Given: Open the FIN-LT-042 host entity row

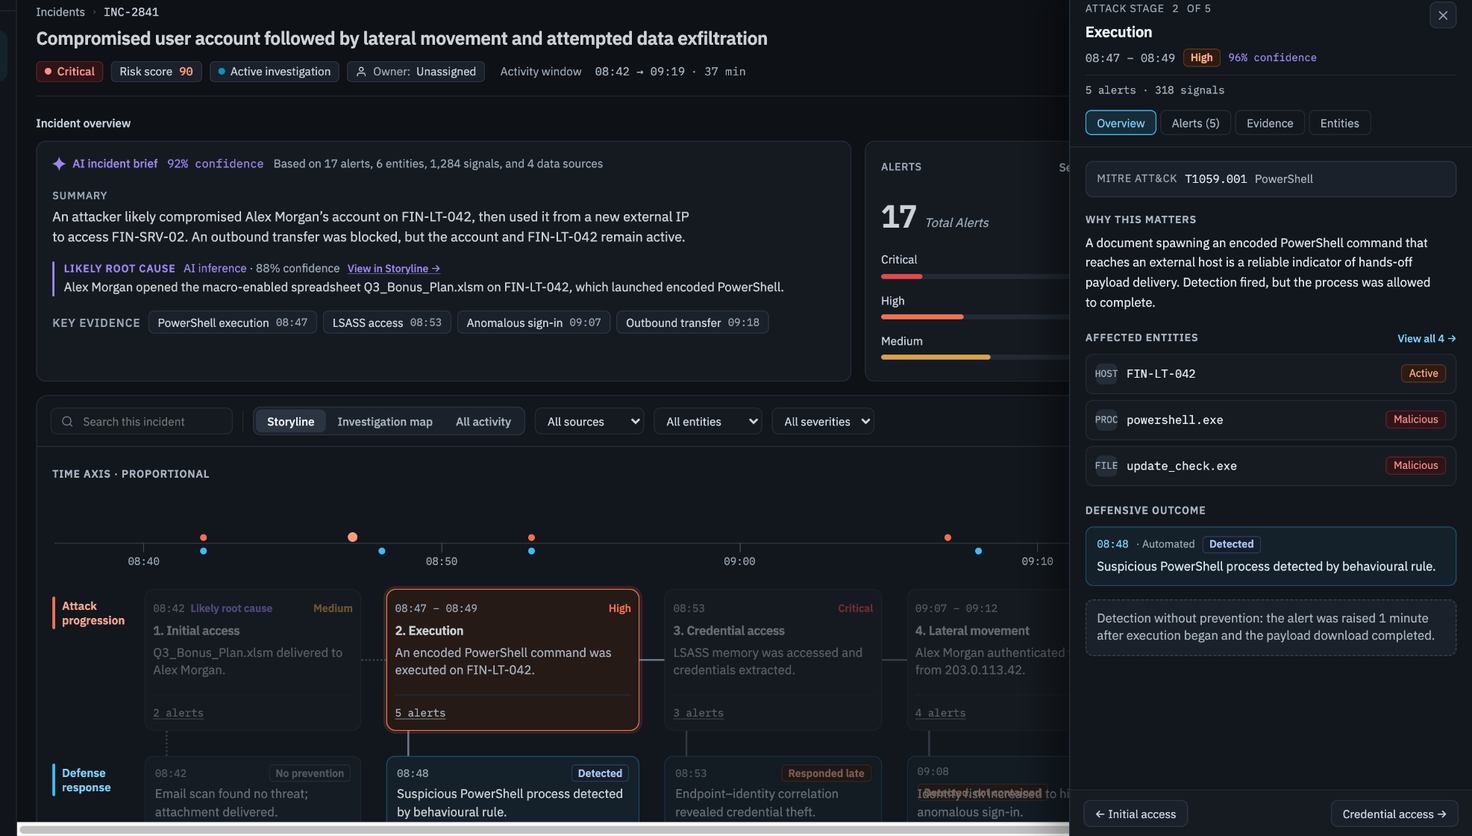Looking at the screenshot, I should pyautogui.click(x=1270, y=374).
